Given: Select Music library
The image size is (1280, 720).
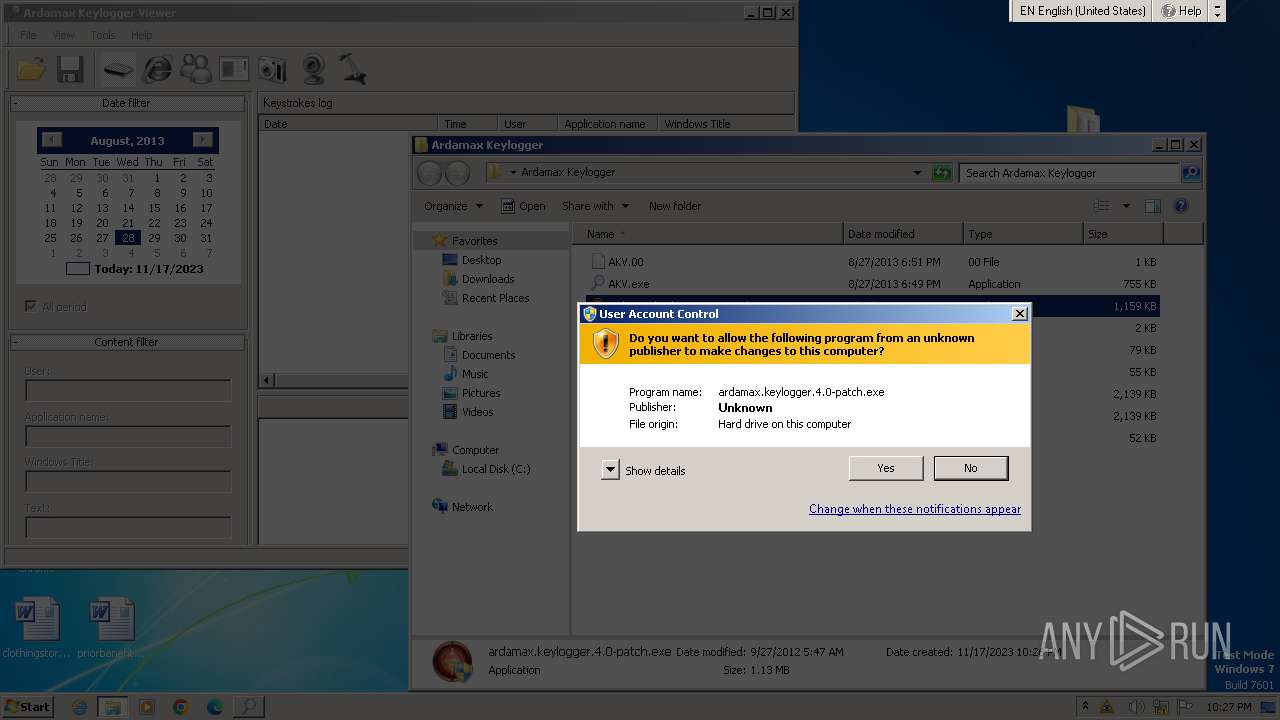Looking at the screenshot, I should click(x=475, y=374).
